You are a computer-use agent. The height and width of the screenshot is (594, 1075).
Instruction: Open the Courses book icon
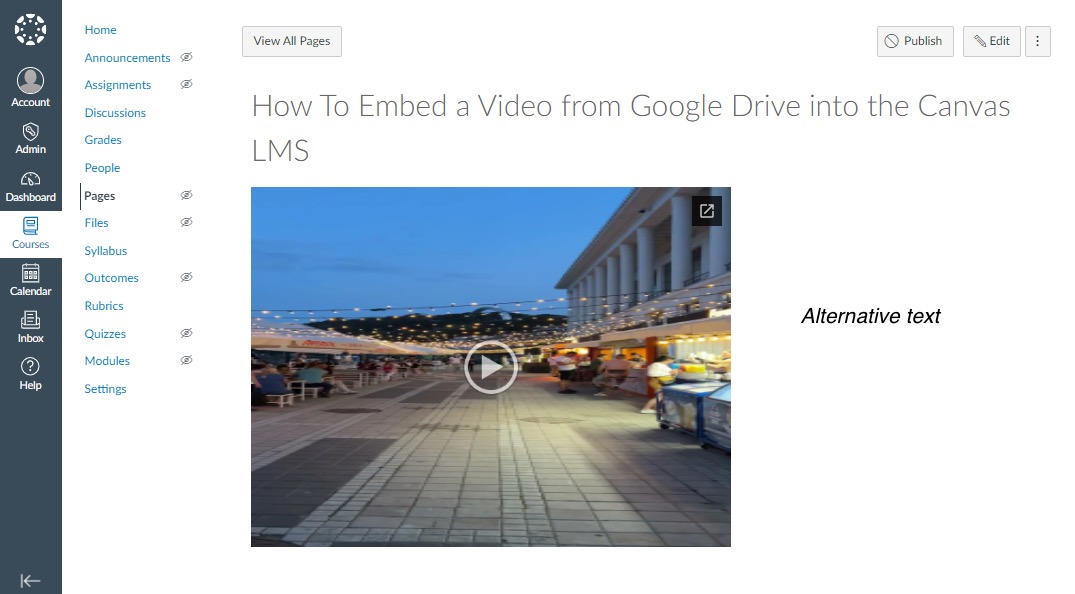(x=30, y=226)
